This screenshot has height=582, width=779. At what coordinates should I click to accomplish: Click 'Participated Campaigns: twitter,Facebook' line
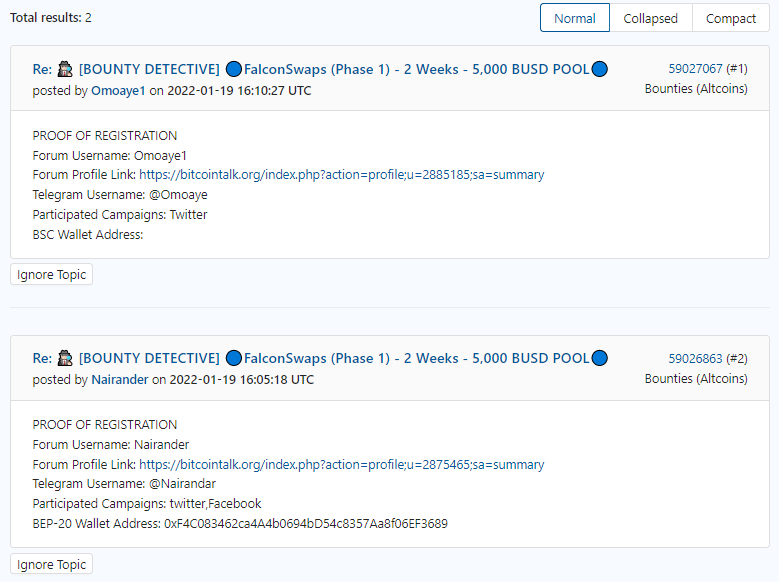click(147, 504)
